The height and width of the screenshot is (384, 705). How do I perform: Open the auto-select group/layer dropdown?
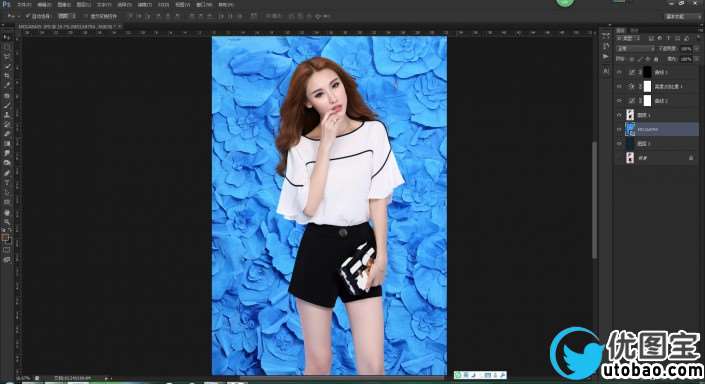66,16
